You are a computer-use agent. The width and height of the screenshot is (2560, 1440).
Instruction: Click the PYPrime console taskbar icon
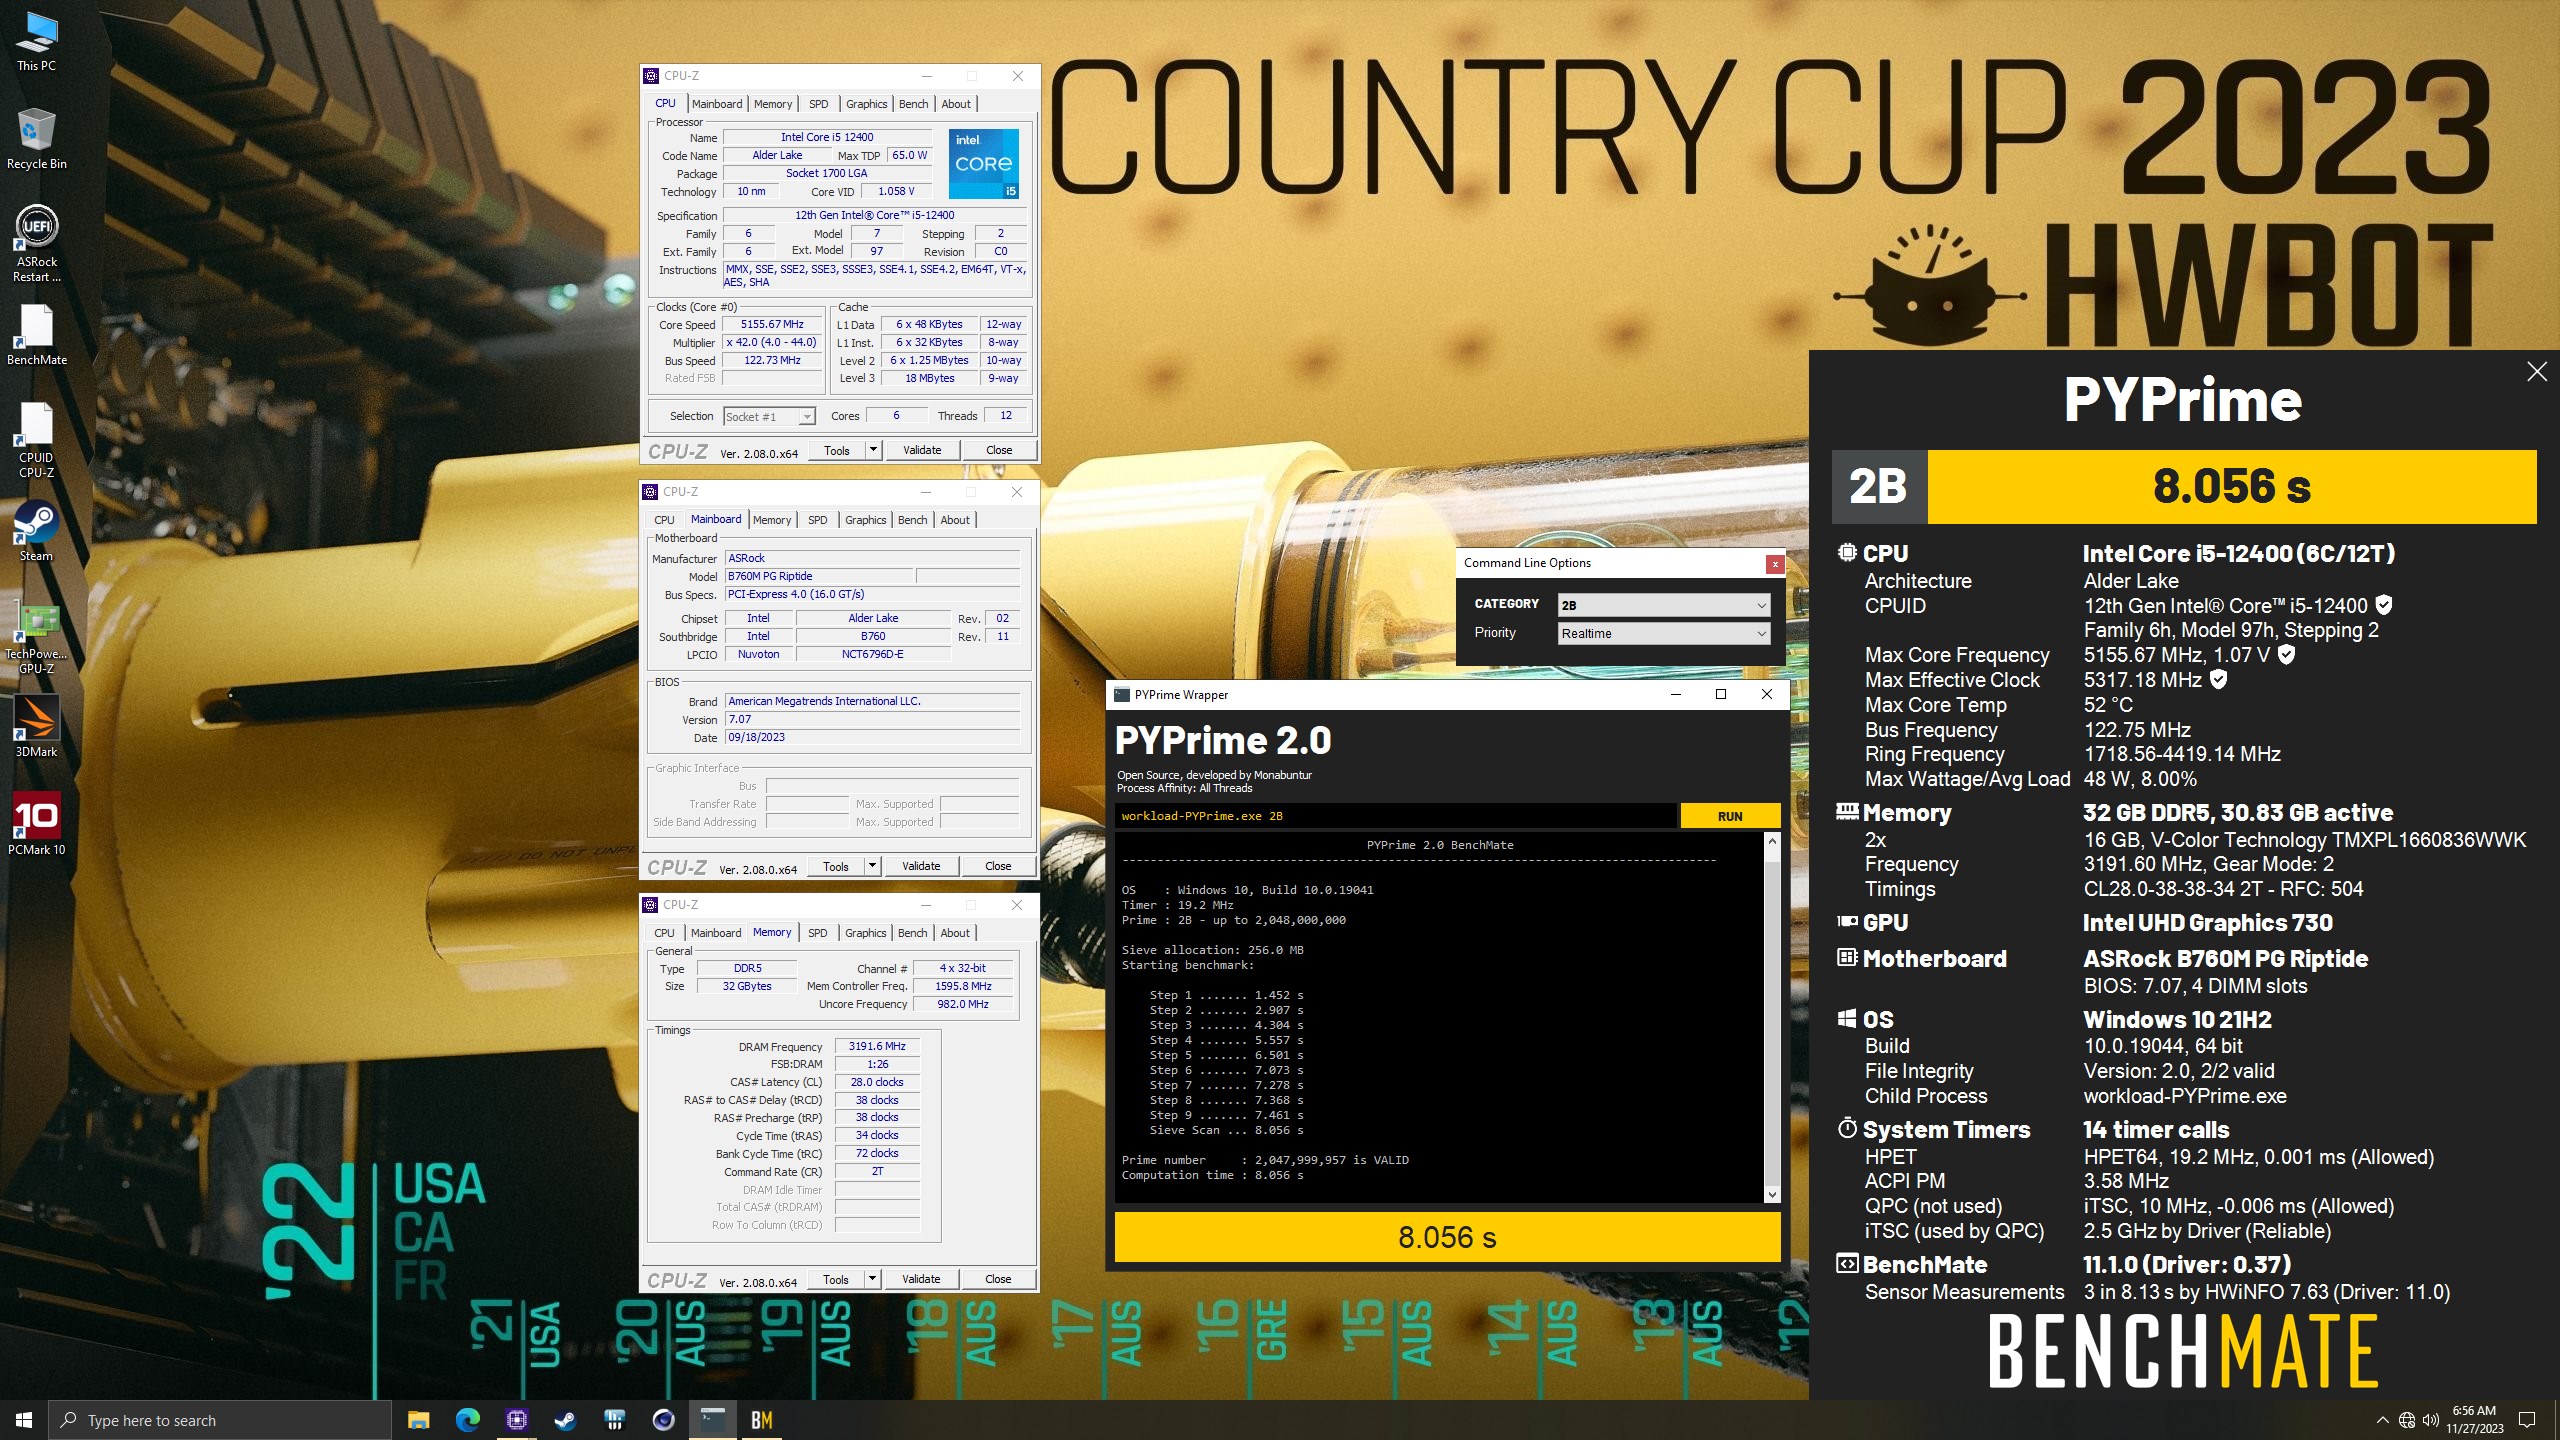pyautogui.click(x=712, y=1420)
